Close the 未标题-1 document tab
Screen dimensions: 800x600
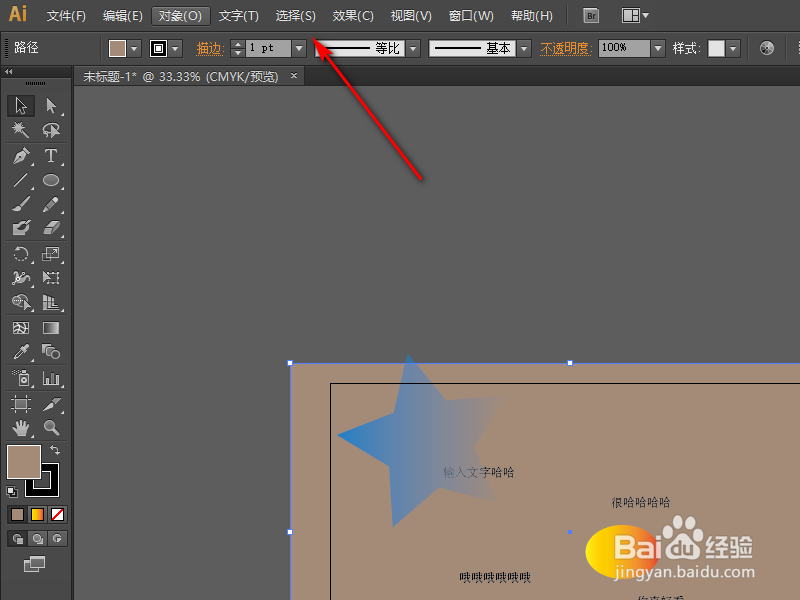click(x=294, y=76)
